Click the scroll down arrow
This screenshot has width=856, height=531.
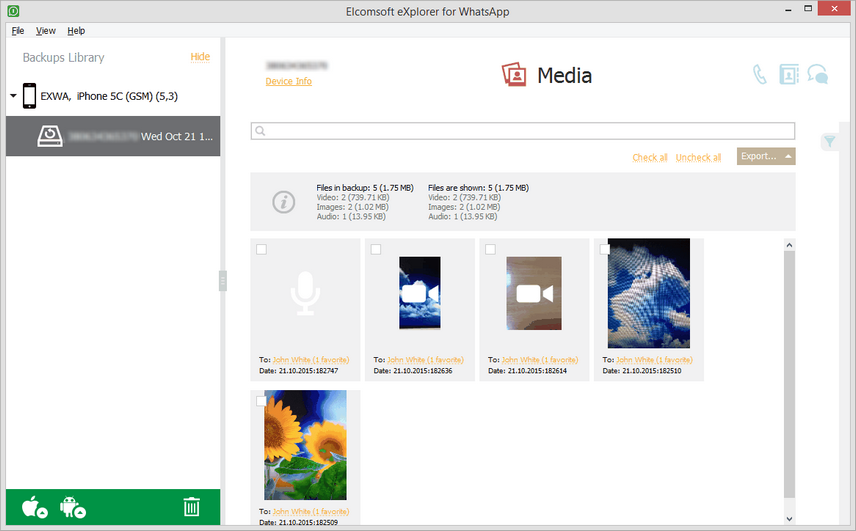[789, 519]
